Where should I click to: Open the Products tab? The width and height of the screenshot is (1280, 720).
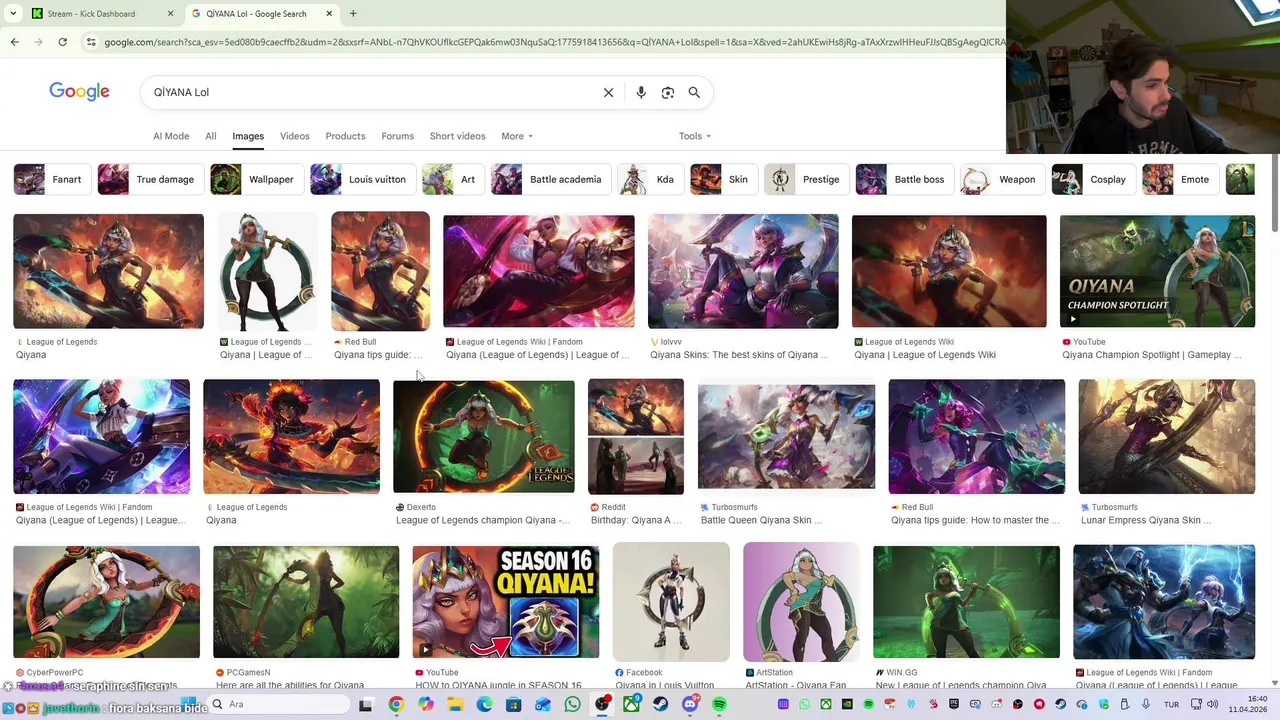click(x=345, y=136)
